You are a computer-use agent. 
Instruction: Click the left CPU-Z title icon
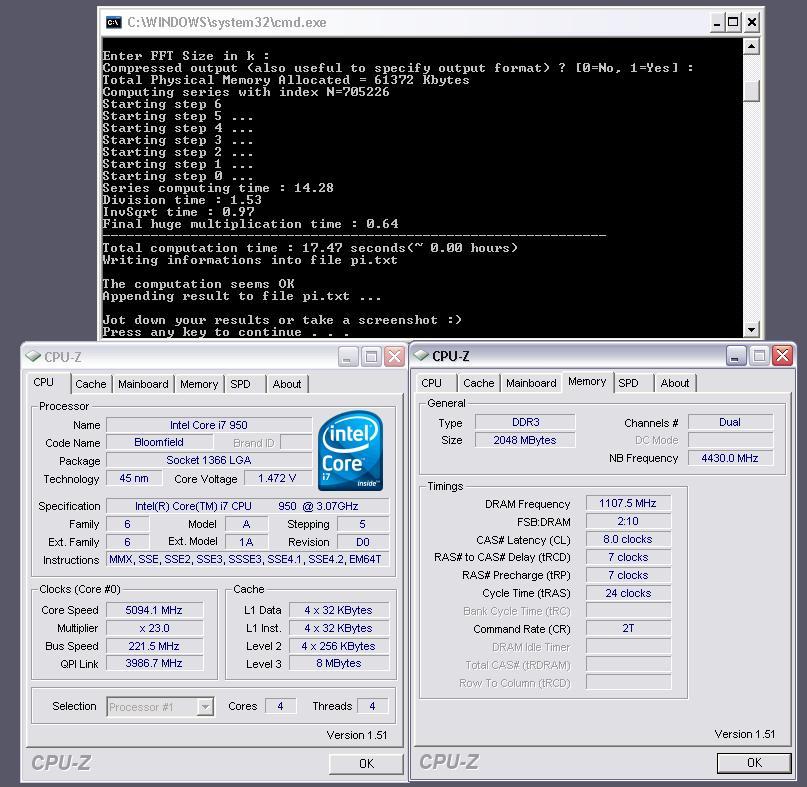point(33,356)
